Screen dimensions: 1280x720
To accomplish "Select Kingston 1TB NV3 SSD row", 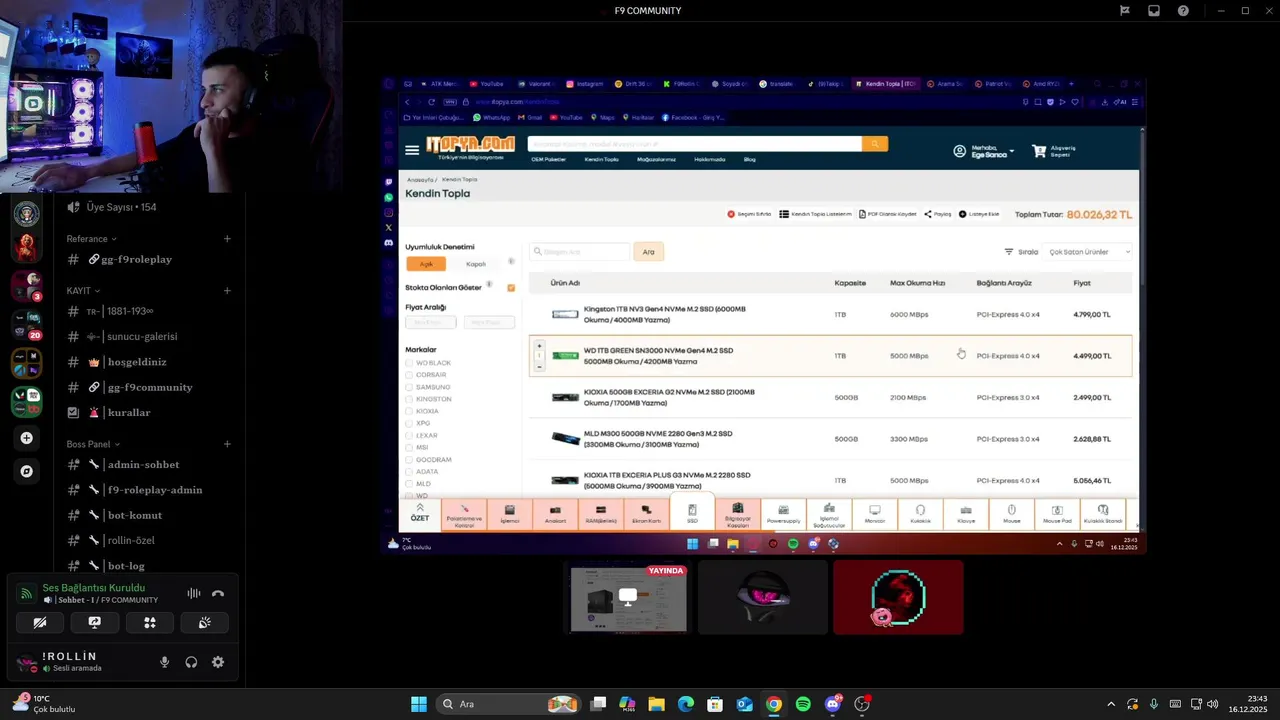I will click(x=830, y=314).
